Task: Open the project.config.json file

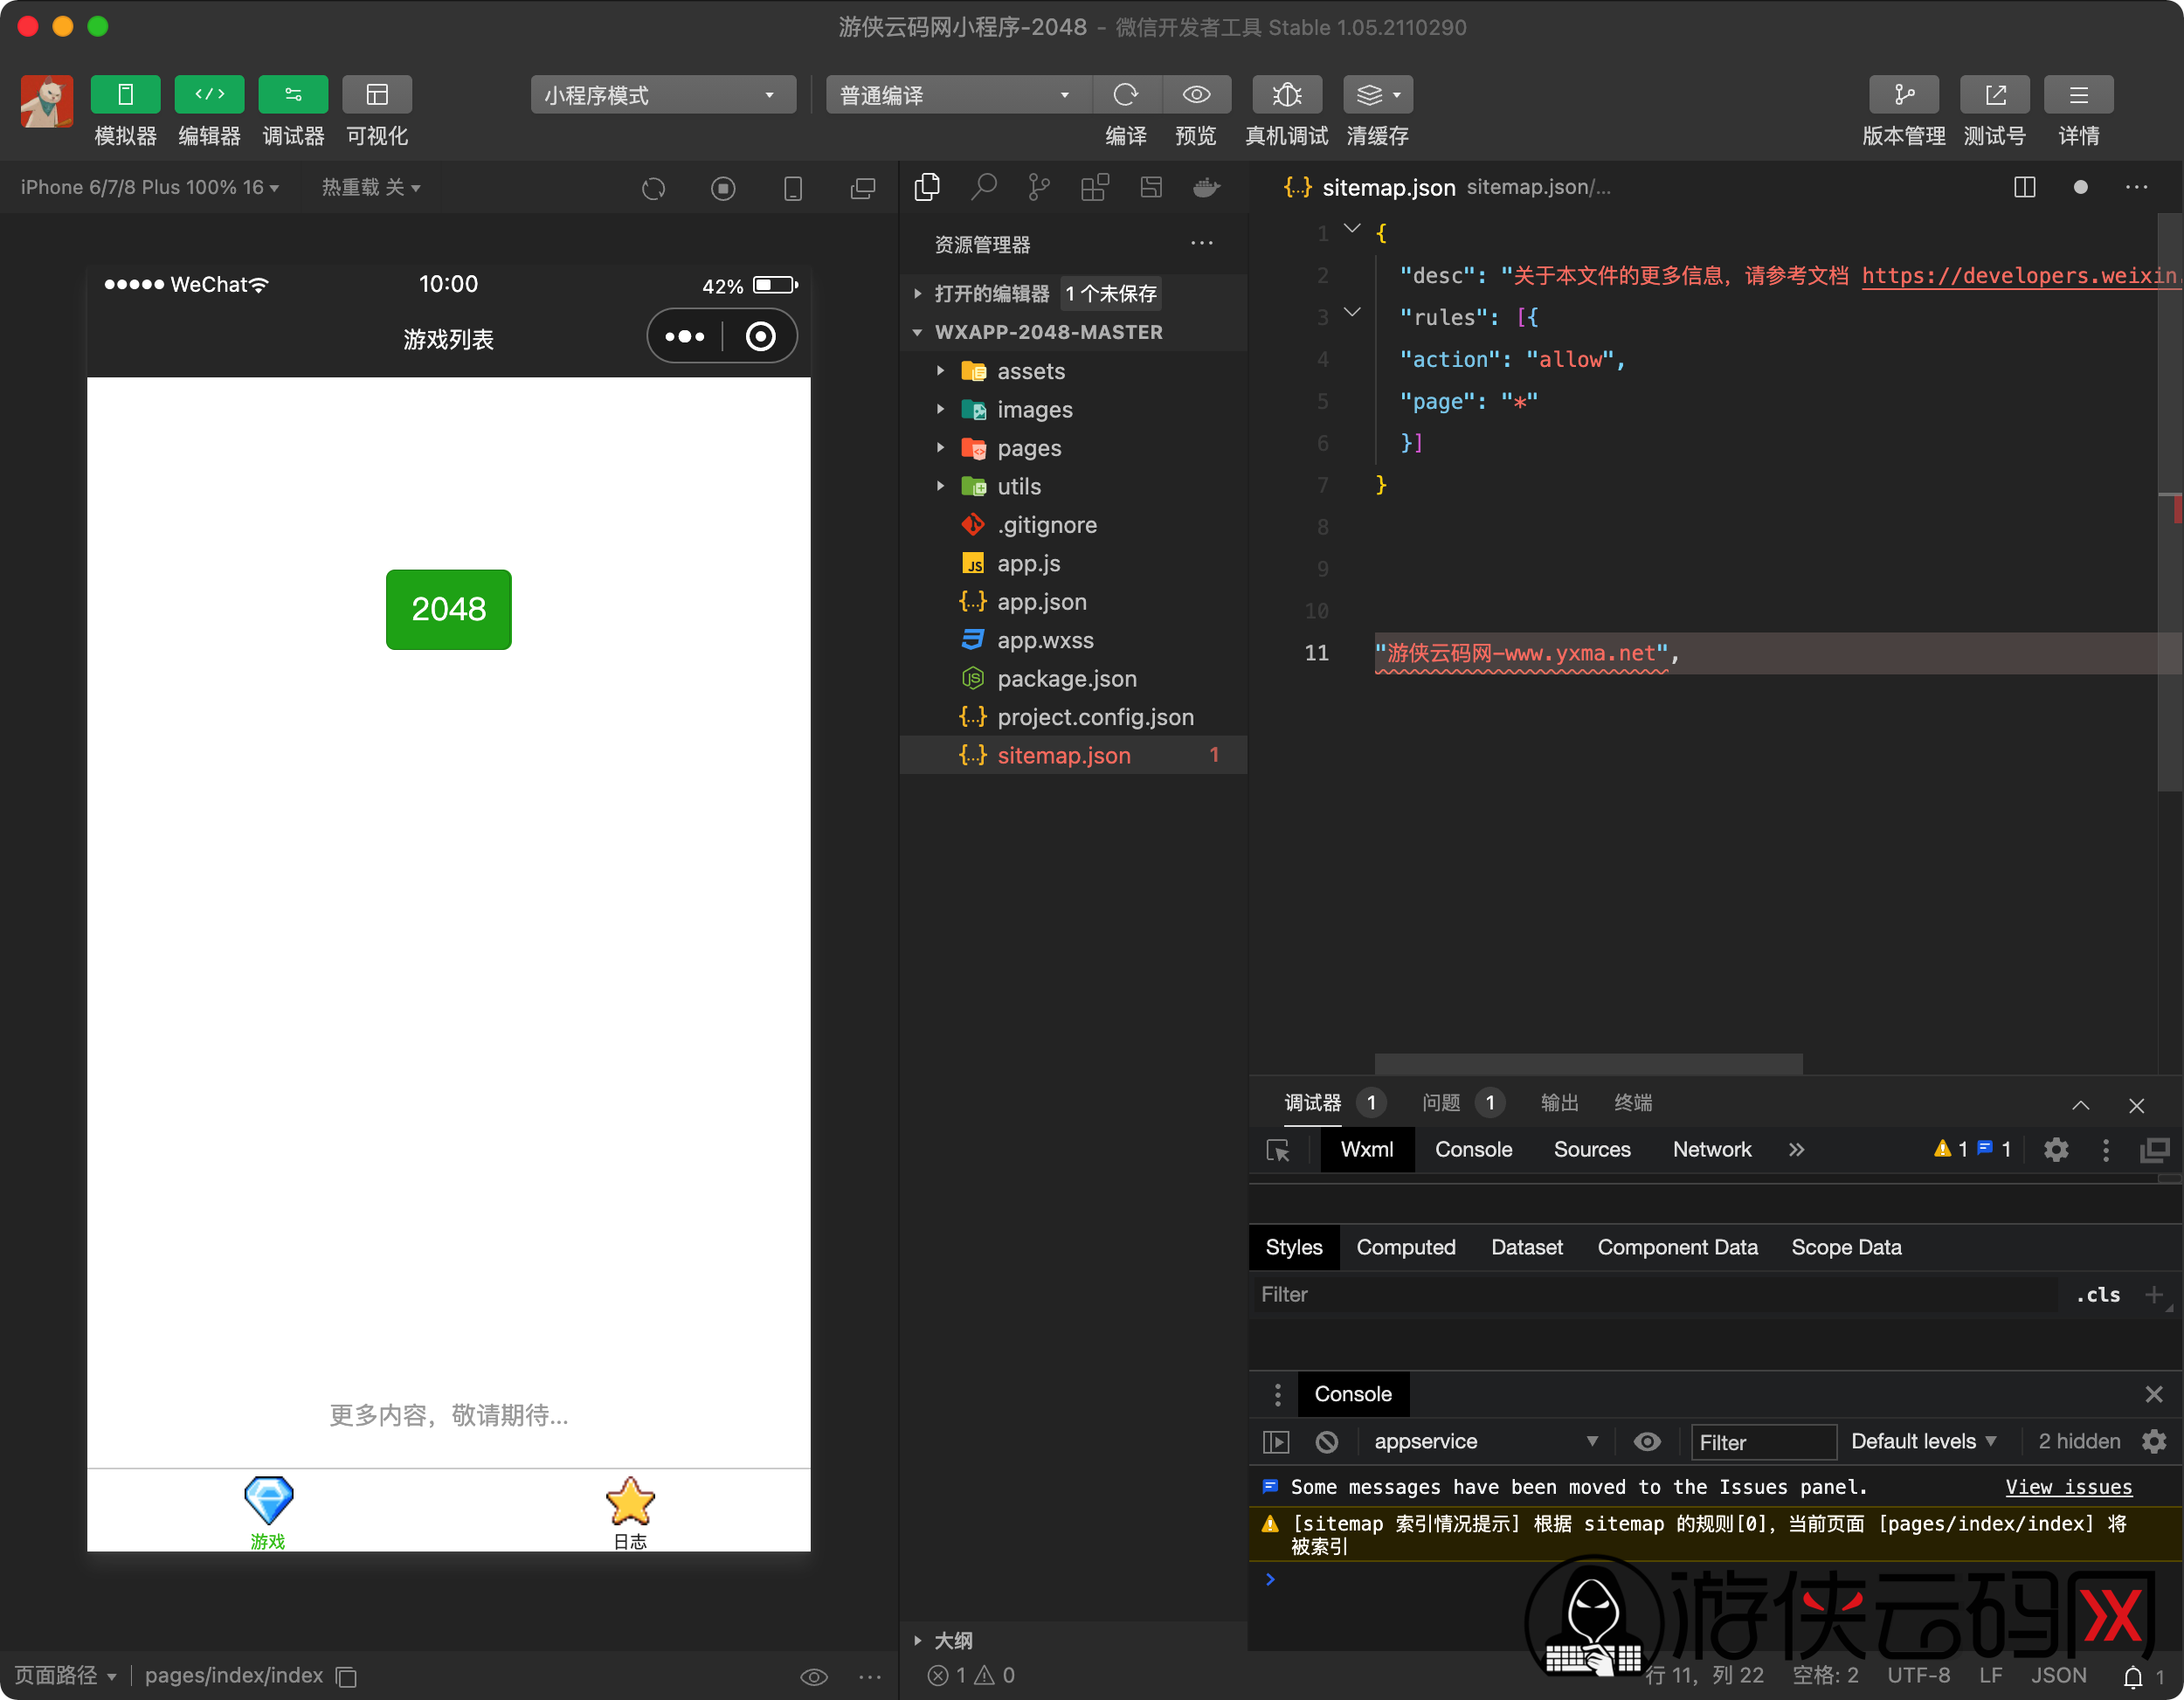Action: pyautogui.click(x=1074, y=718)
